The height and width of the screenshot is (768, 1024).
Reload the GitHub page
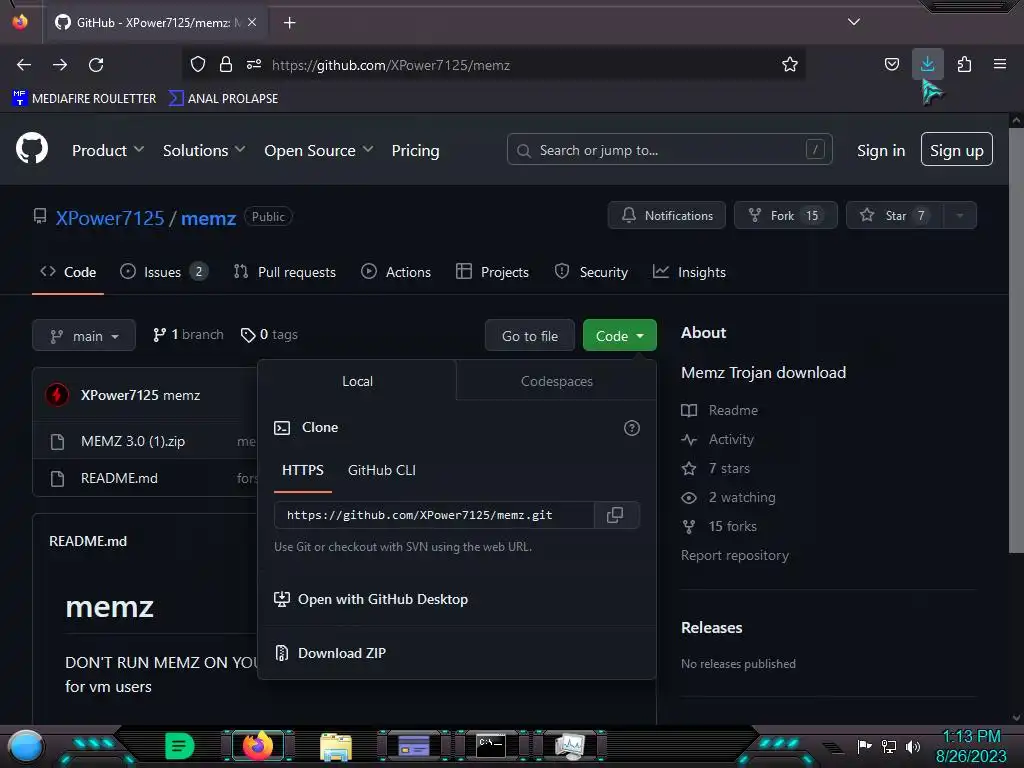(96, 65)
